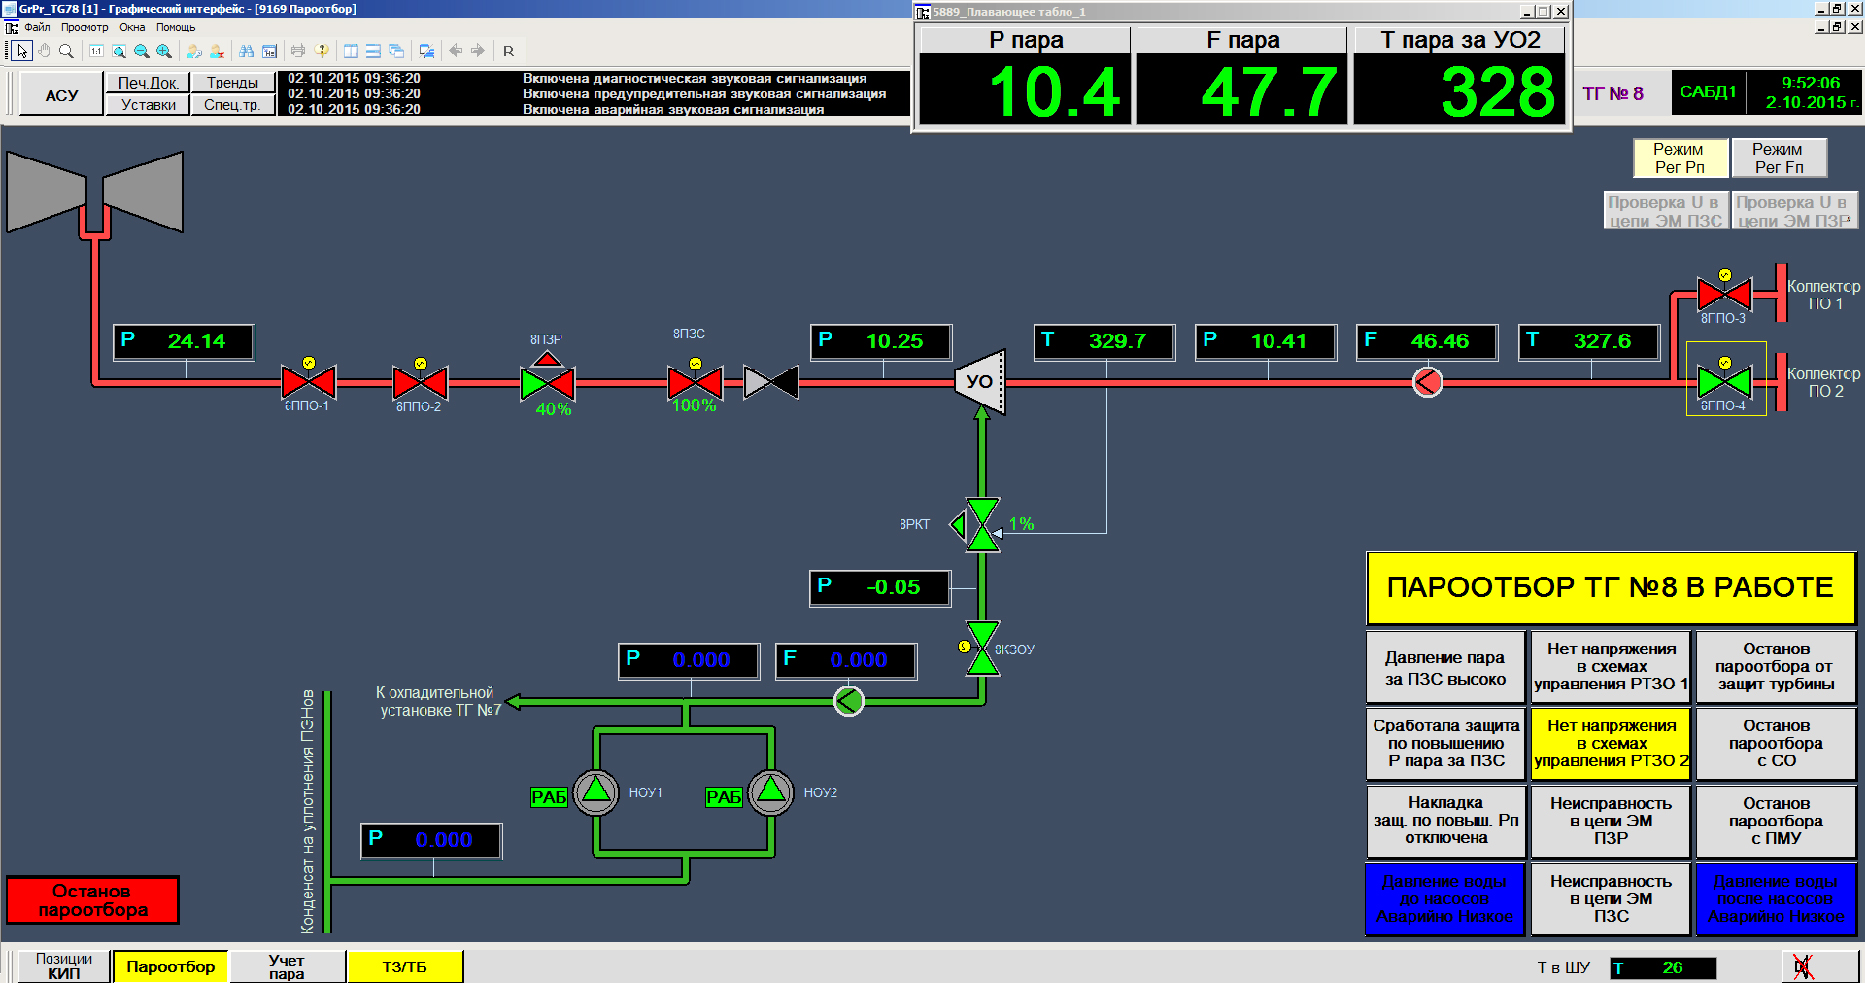The height and width of the screenshot is (983, 1867).
Task: Click the red flow meter symbol
Action: tap(1427, 382)
